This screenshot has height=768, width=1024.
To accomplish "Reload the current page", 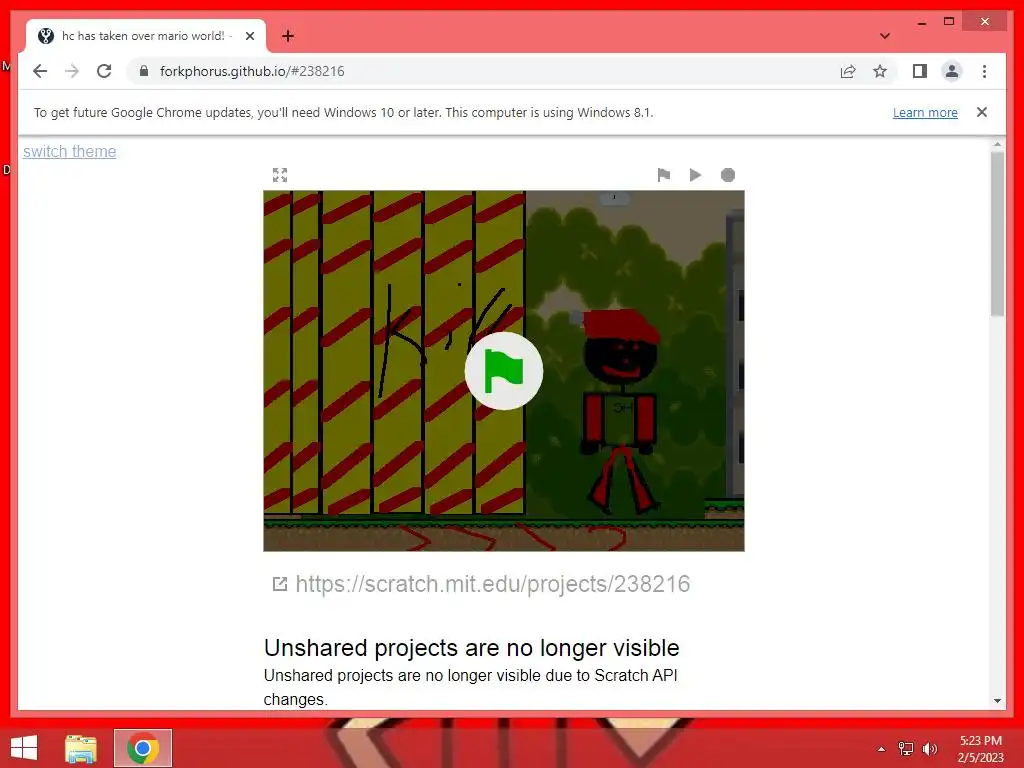I will pyautogui.click(x=104, y=71).
